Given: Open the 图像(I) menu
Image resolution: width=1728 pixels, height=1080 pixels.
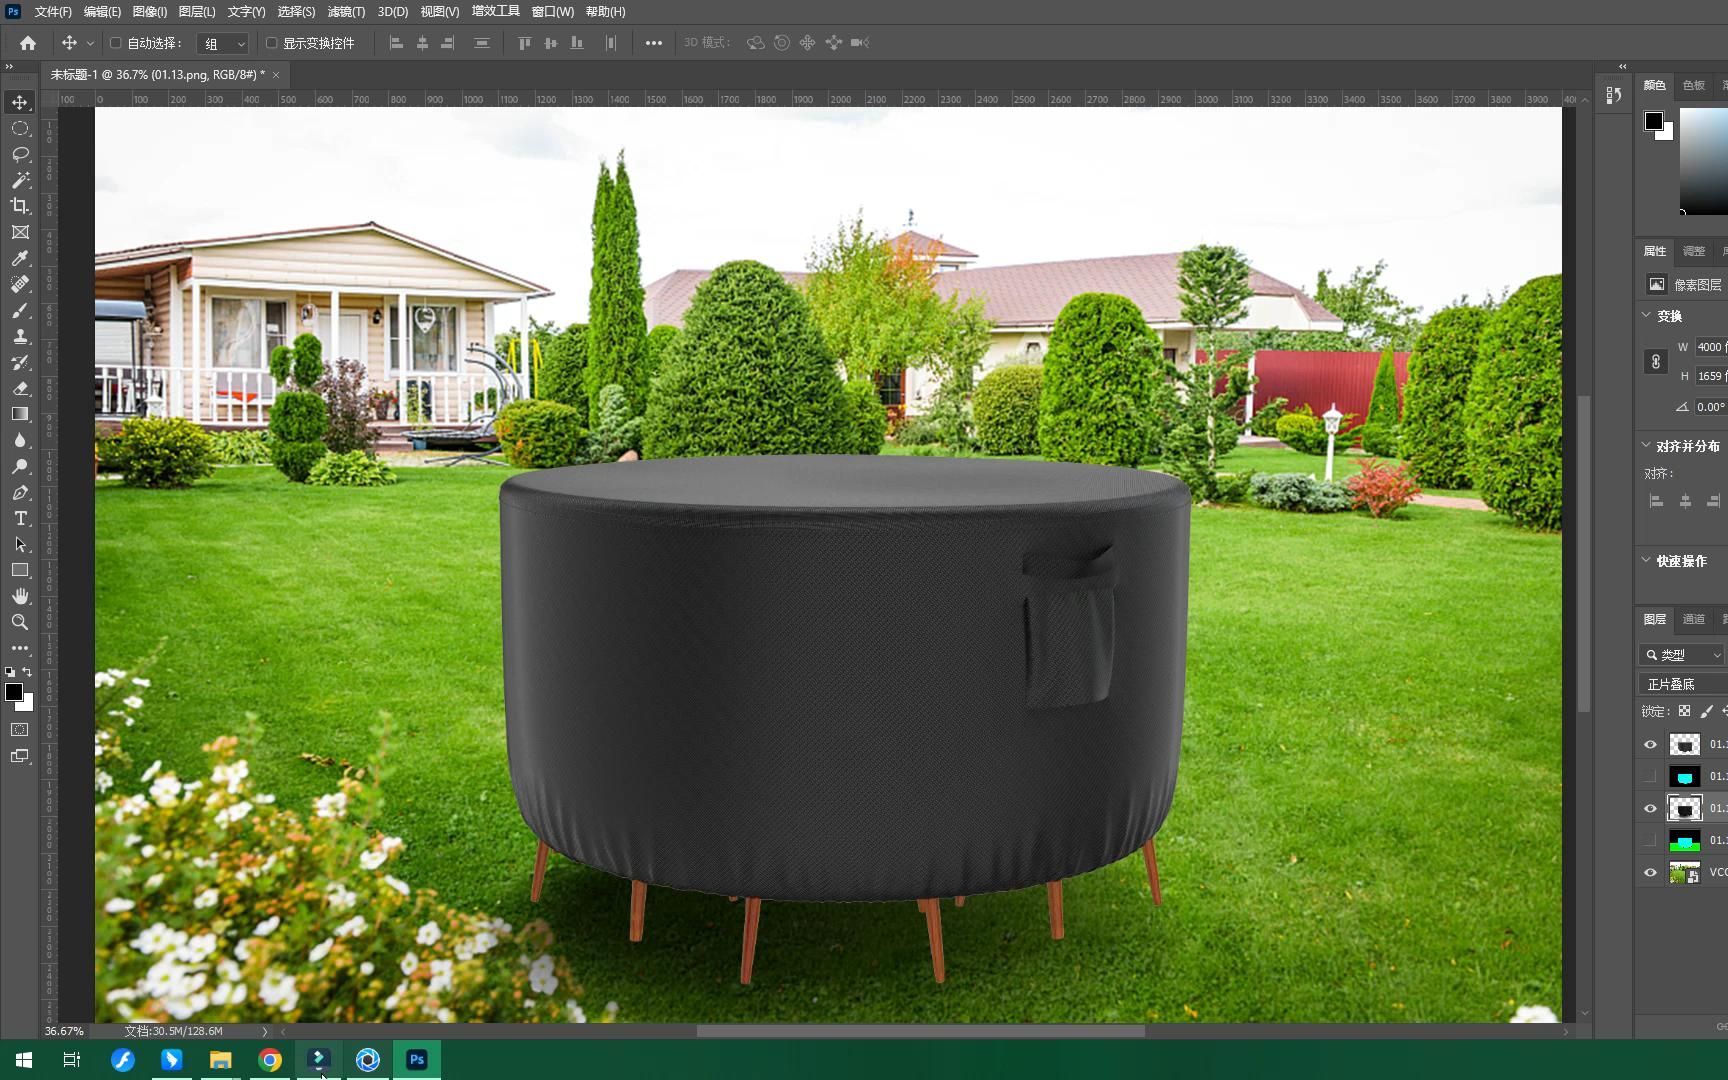Looking at the screenshot, I should click(150, 12).
